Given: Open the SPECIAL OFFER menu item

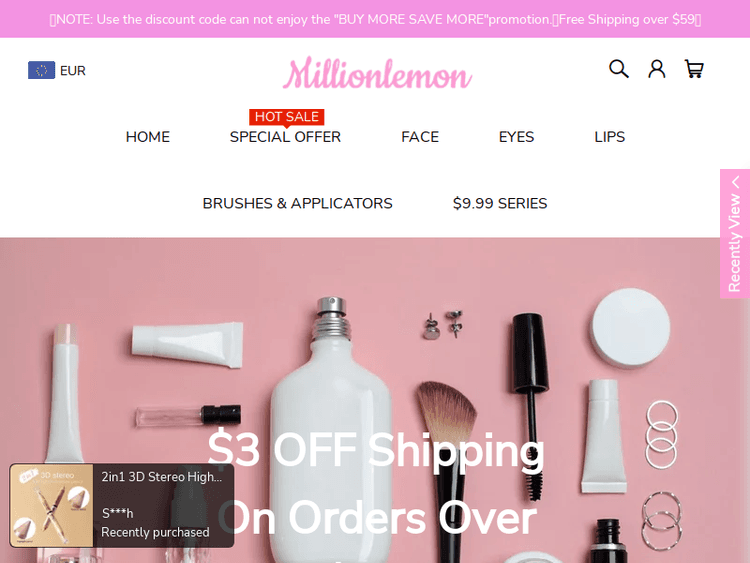Looking at the screenshot, I should click(x=285, y=137).
